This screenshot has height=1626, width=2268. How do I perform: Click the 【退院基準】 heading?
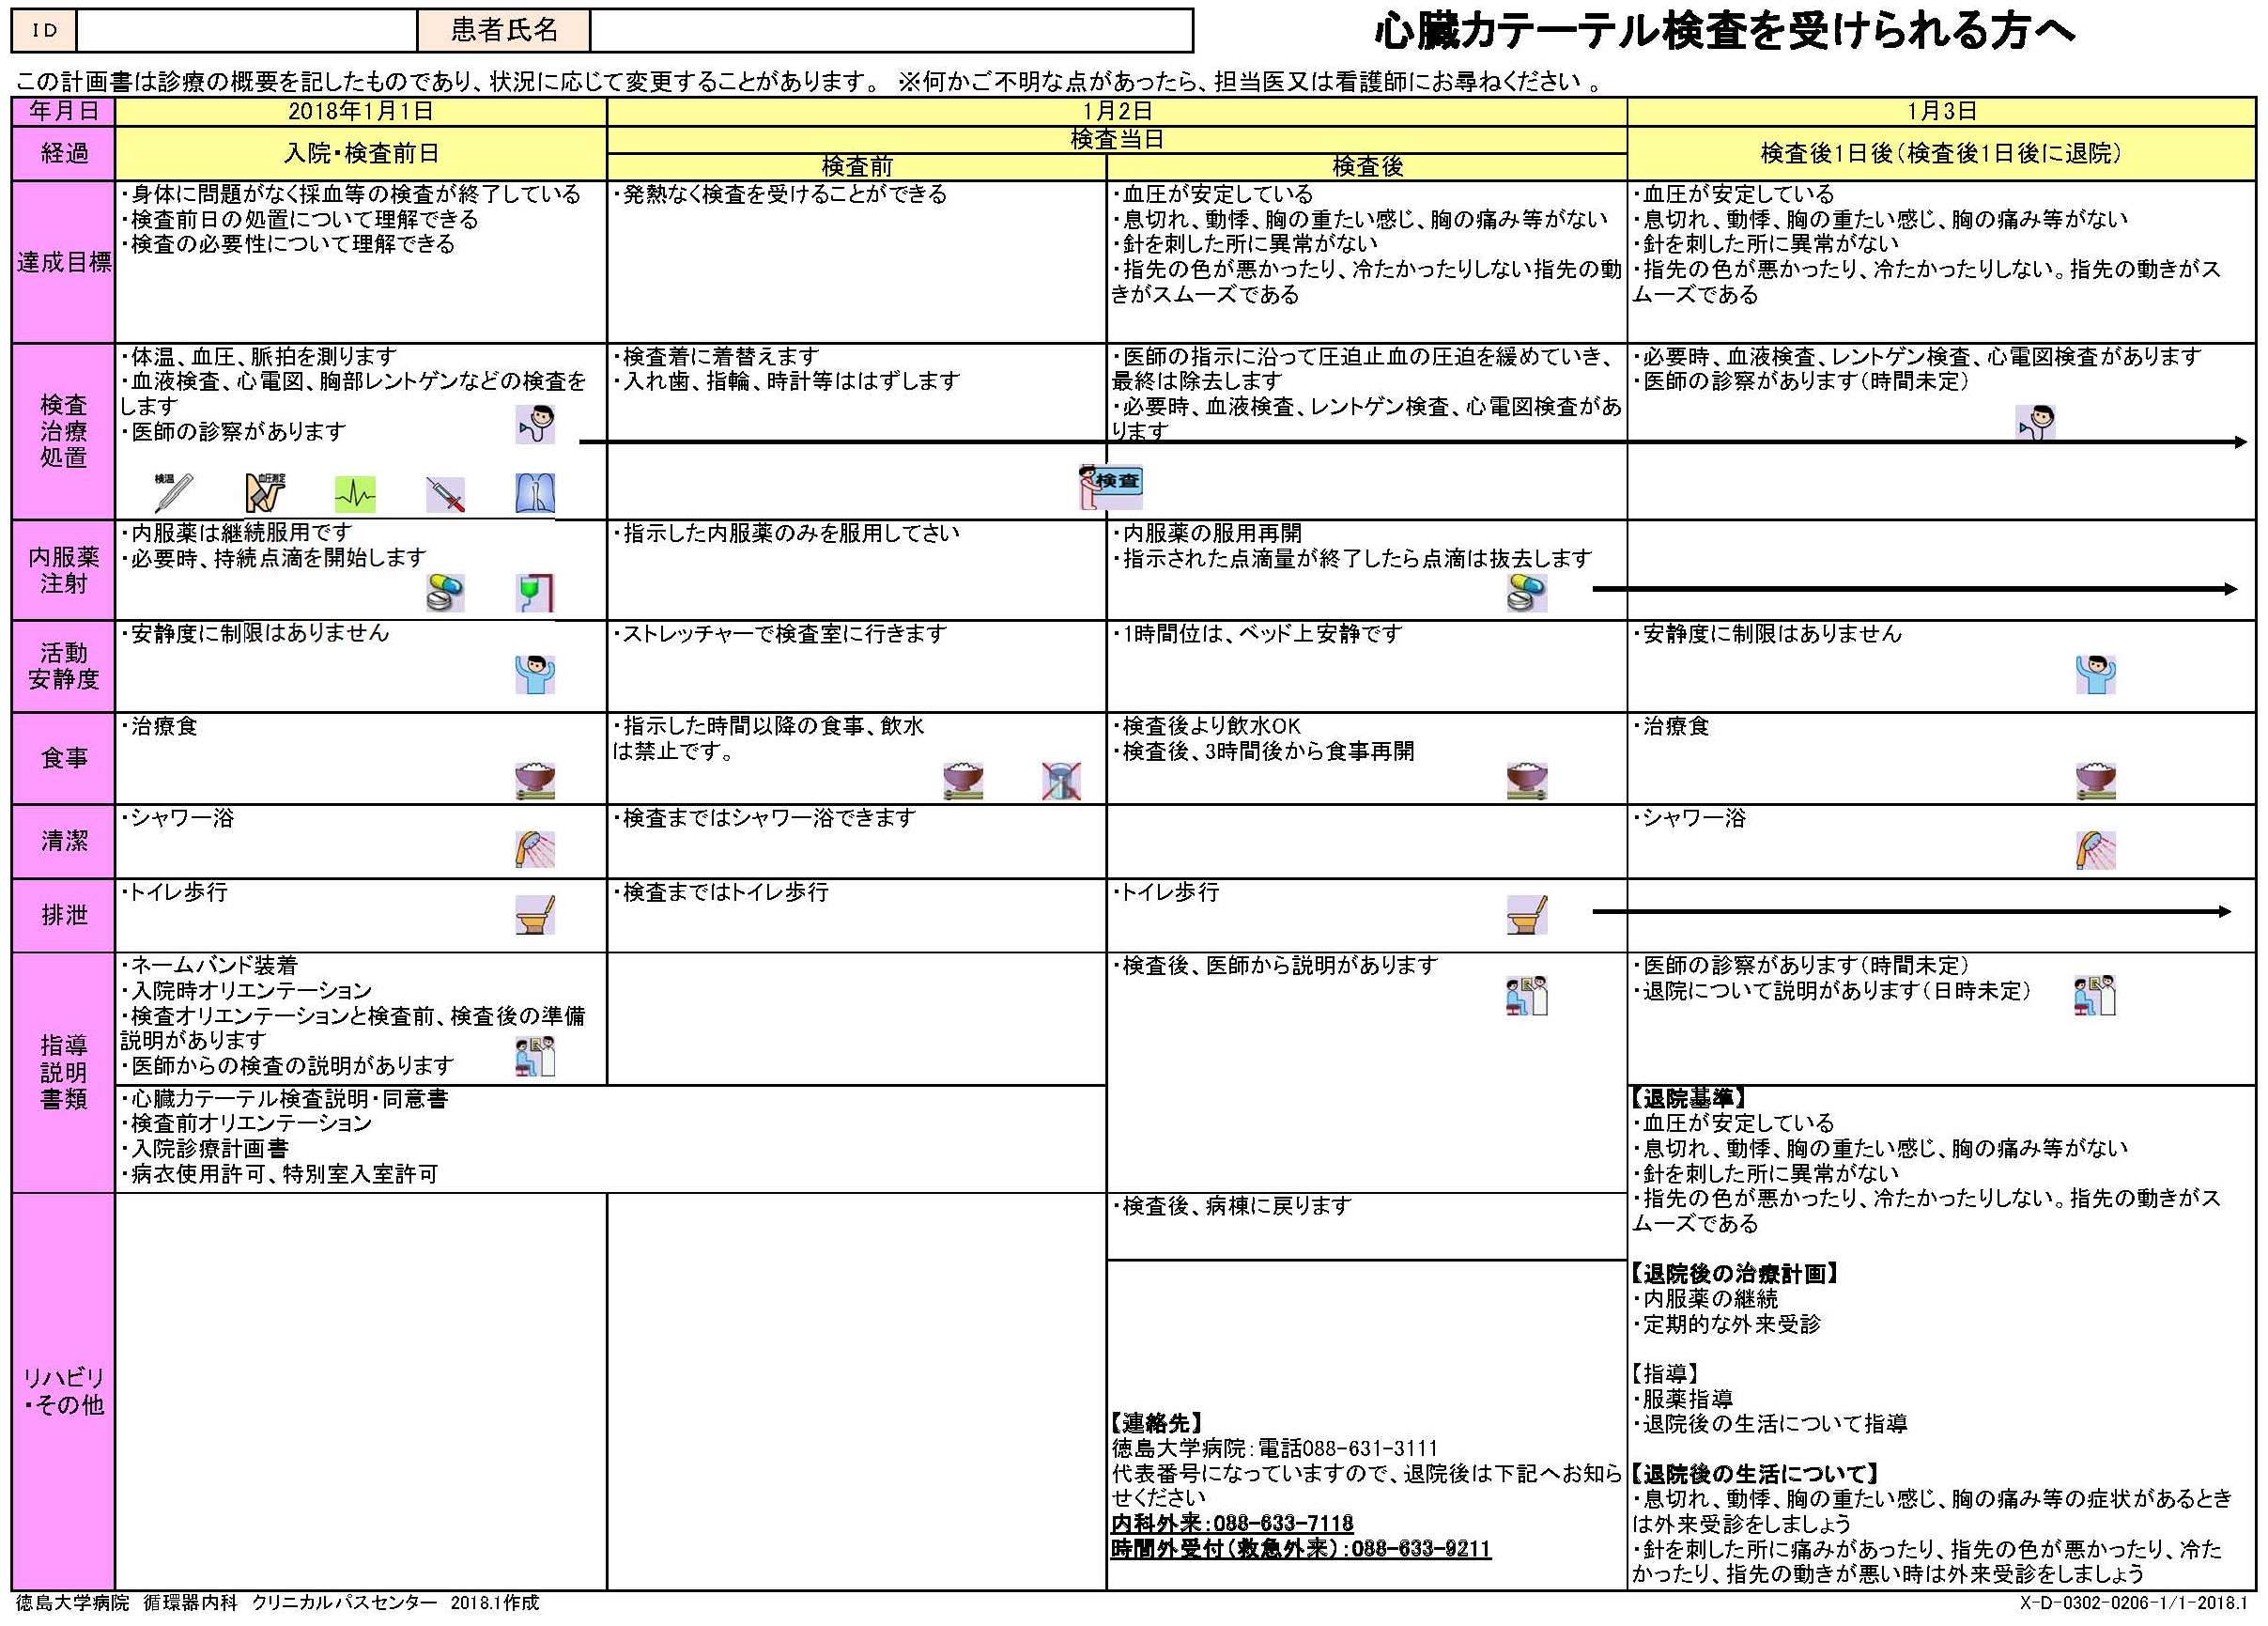[x=1689, y=1097]
